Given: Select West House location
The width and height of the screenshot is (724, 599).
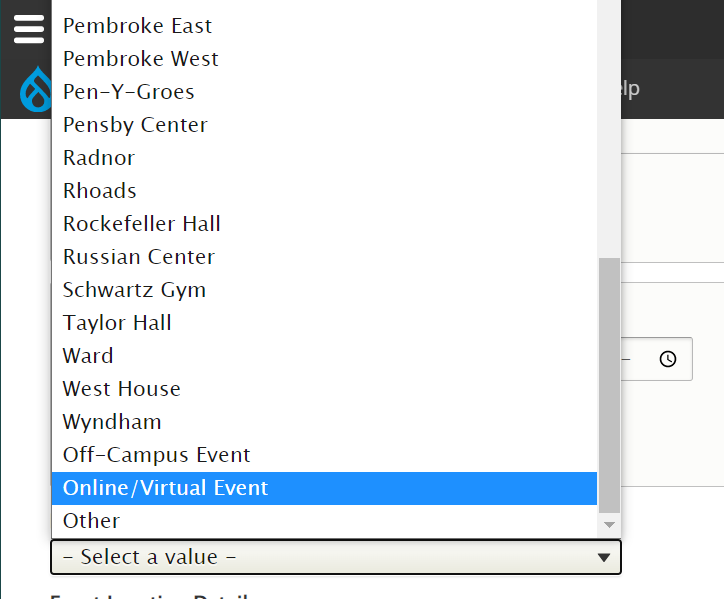Looking at the screenshot, I should click(121, 389).
